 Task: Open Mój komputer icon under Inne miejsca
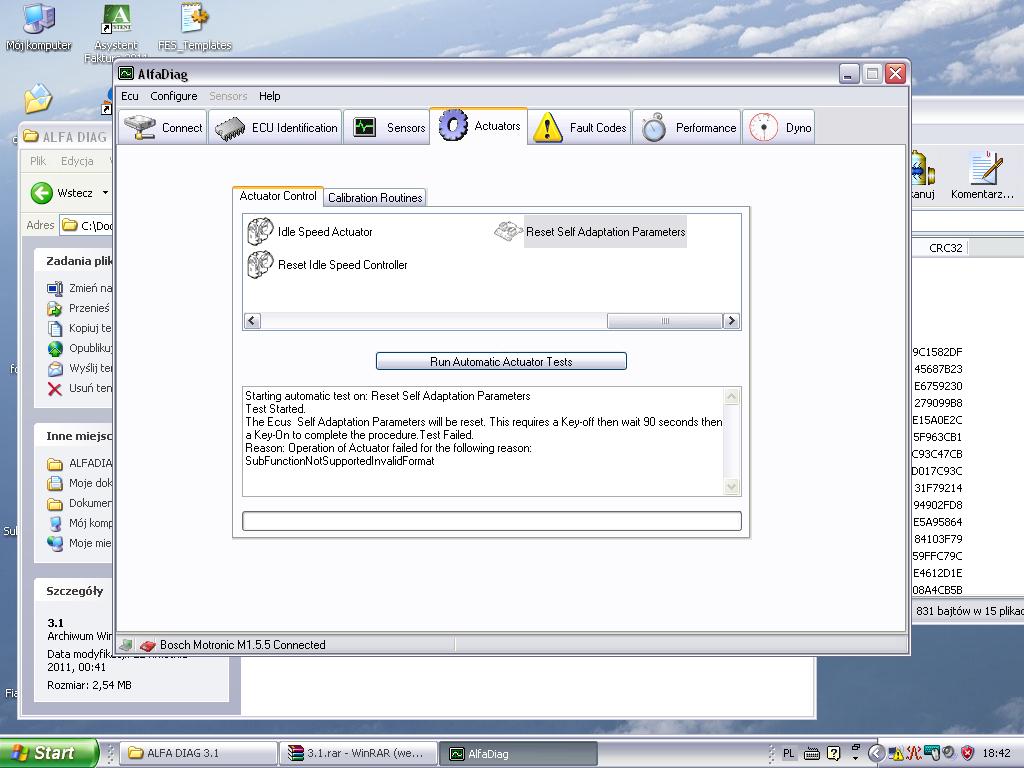(x=55, y=523)
